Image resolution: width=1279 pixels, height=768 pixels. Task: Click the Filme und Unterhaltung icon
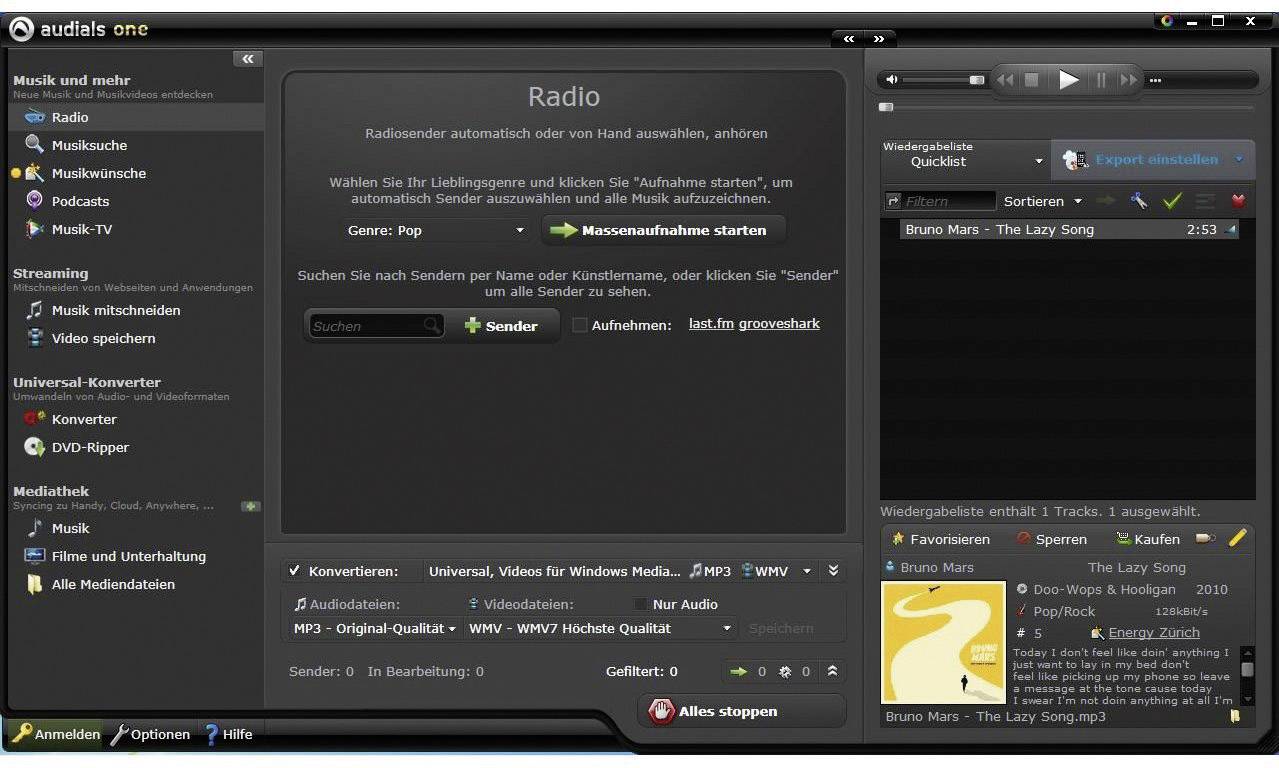(x=35, y=556)
